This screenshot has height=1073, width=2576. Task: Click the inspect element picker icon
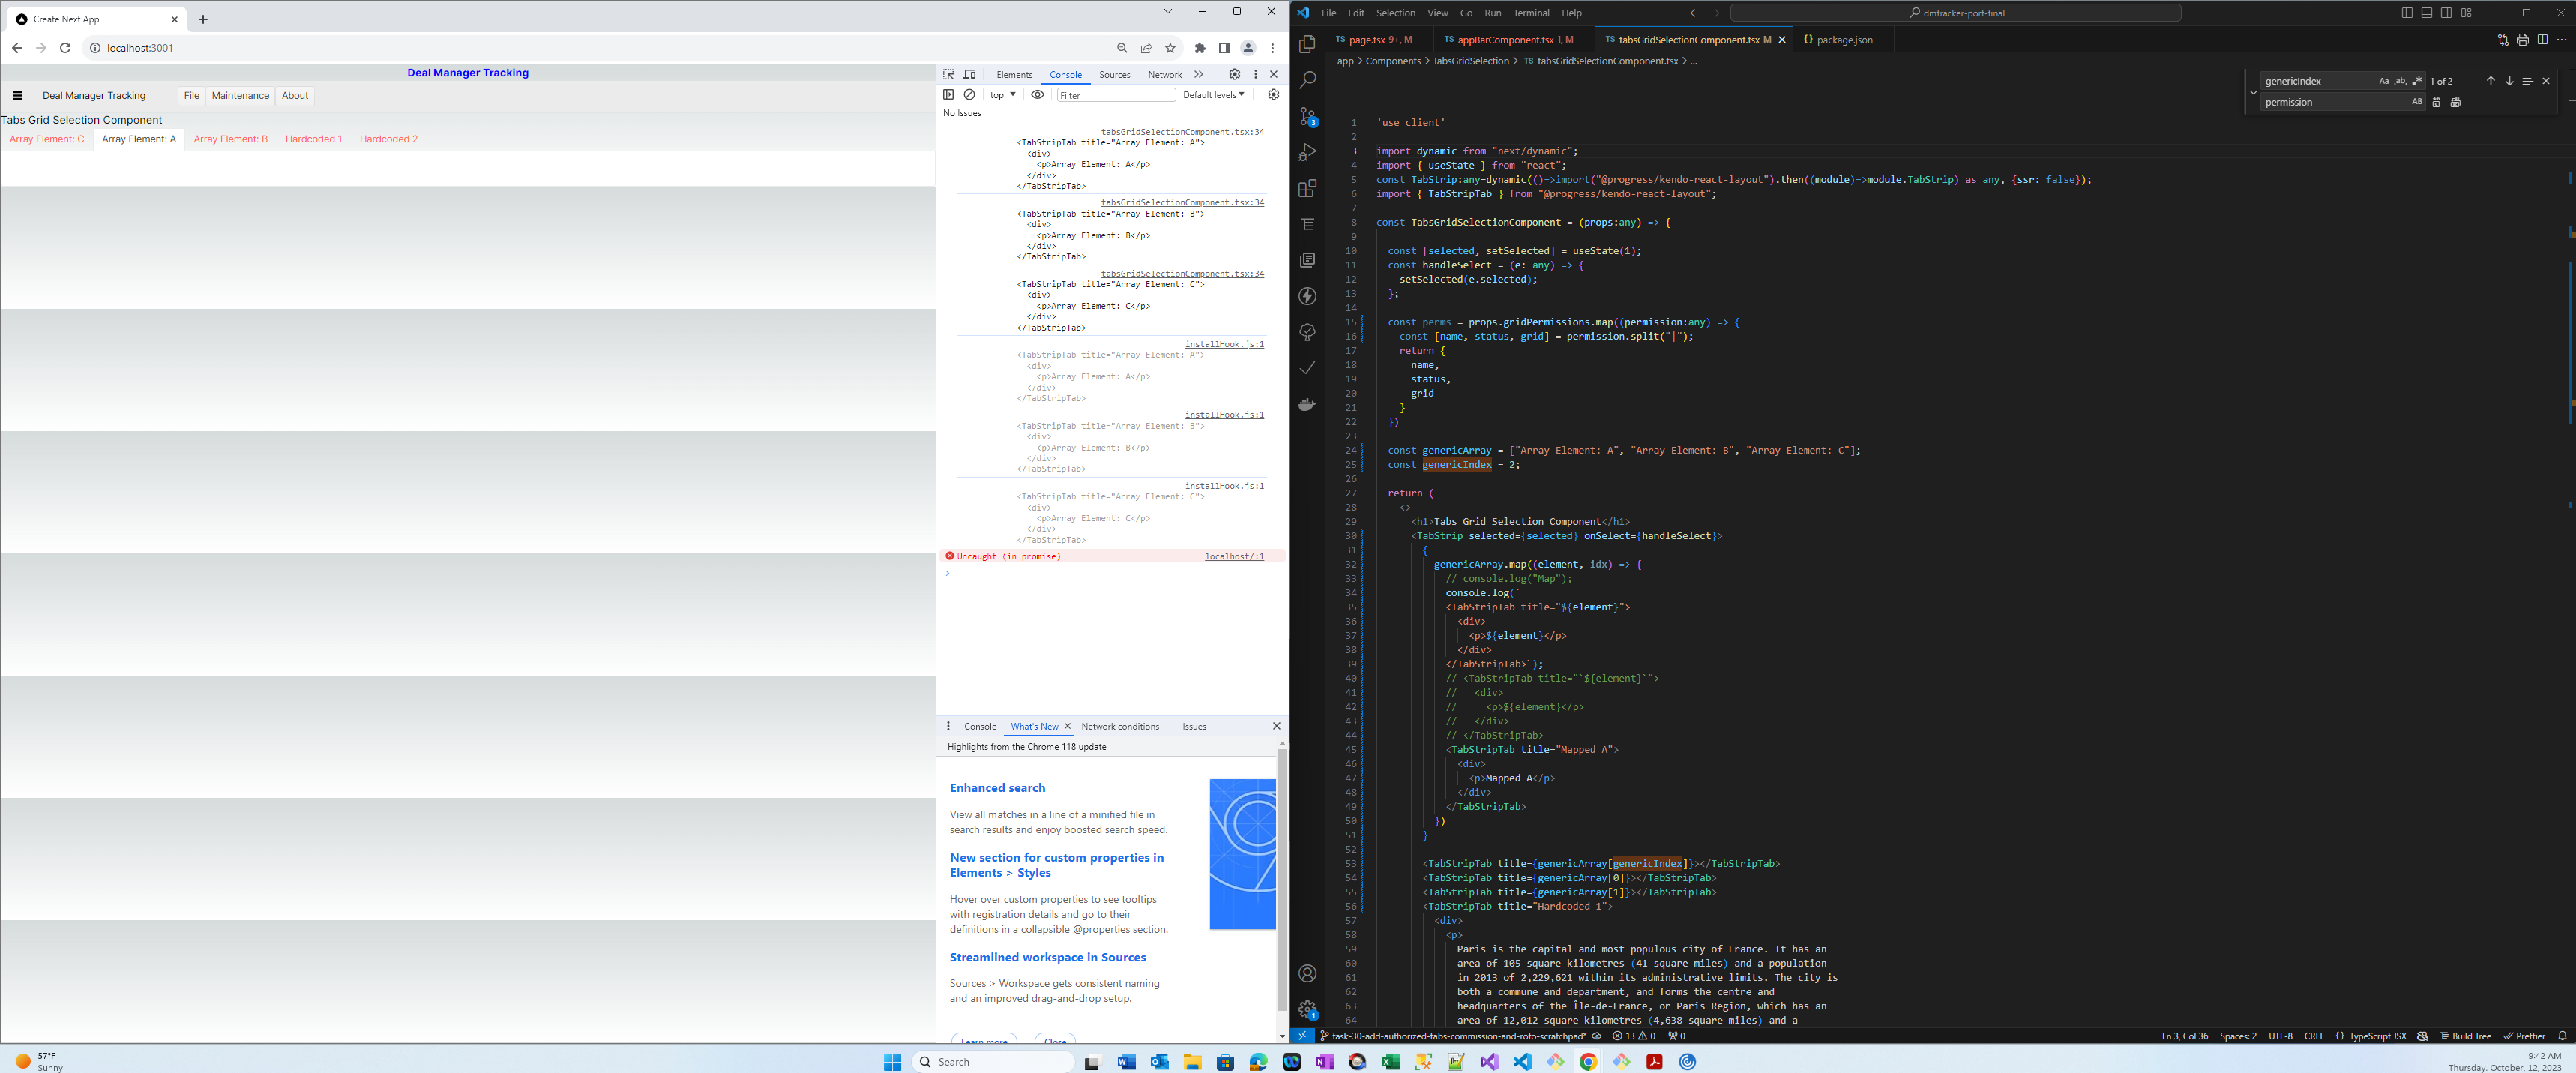[948, 75]
